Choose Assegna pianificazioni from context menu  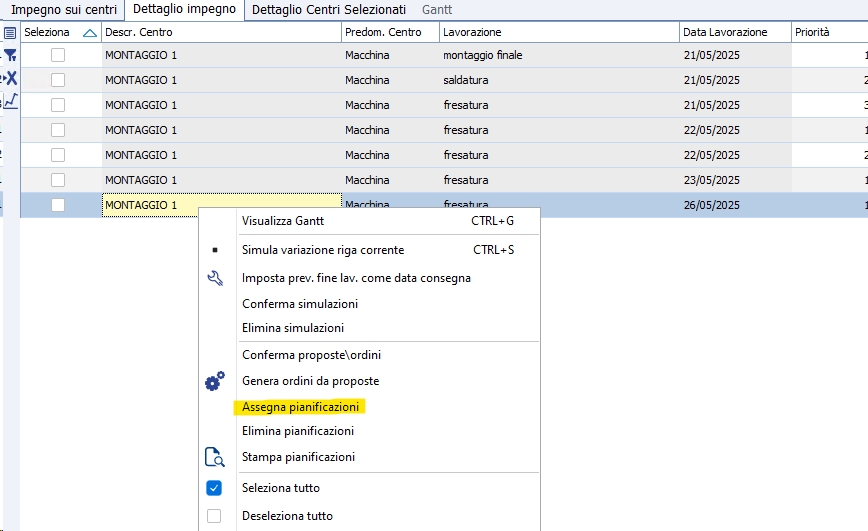pyautogui.click(x=300, y=407)
